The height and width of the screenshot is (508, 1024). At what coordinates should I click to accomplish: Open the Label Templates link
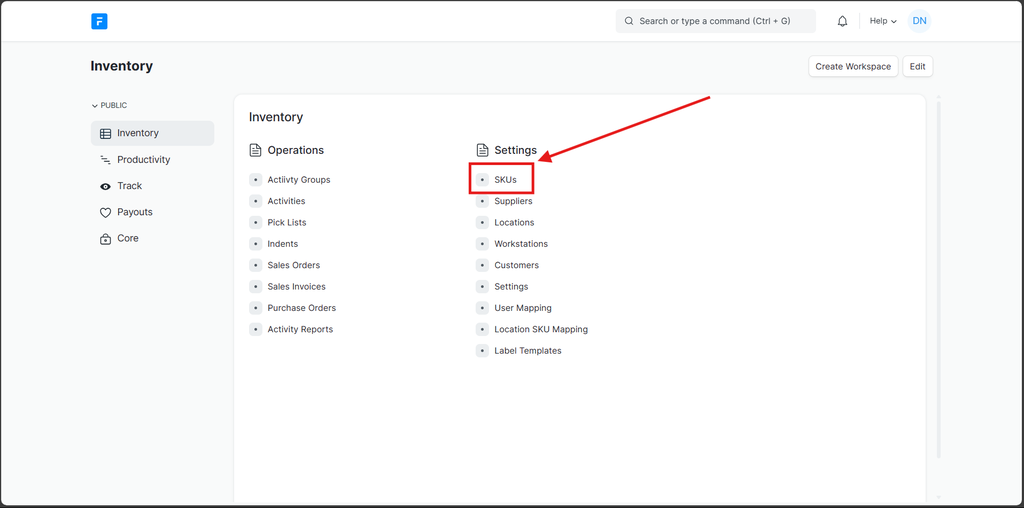coord(528,351)
